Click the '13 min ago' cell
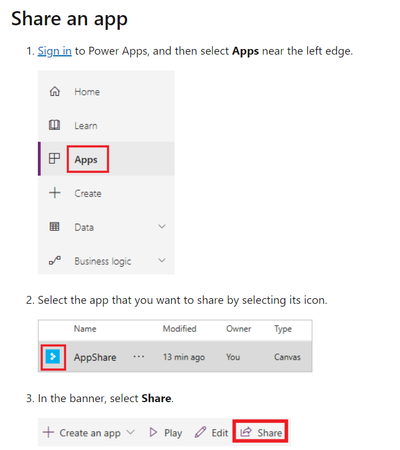 (x=184, y=357)
